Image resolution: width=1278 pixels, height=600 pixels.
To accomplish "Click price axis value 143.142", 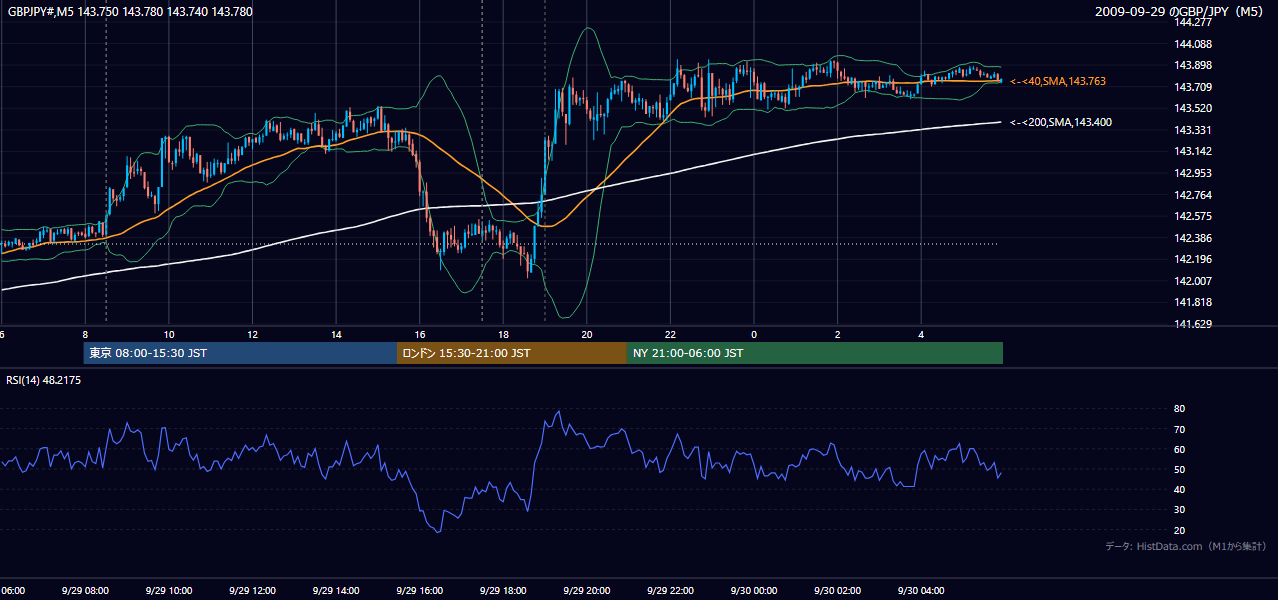I will 1192,151.
